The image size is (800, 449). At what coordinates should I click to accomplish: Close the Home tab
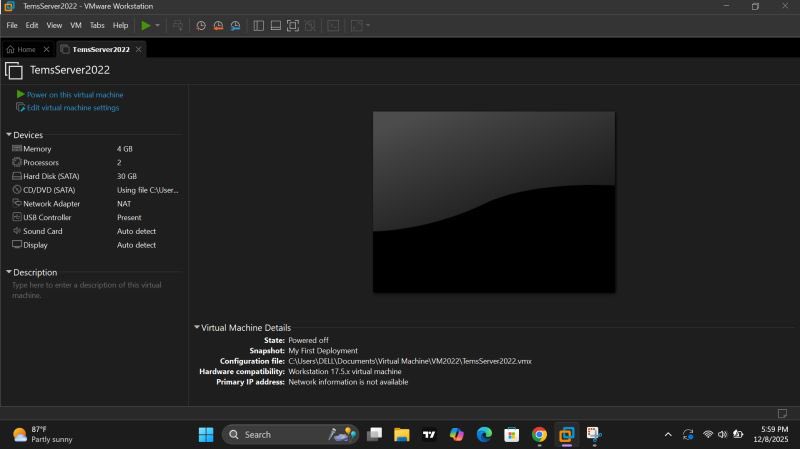click(46, 49)
